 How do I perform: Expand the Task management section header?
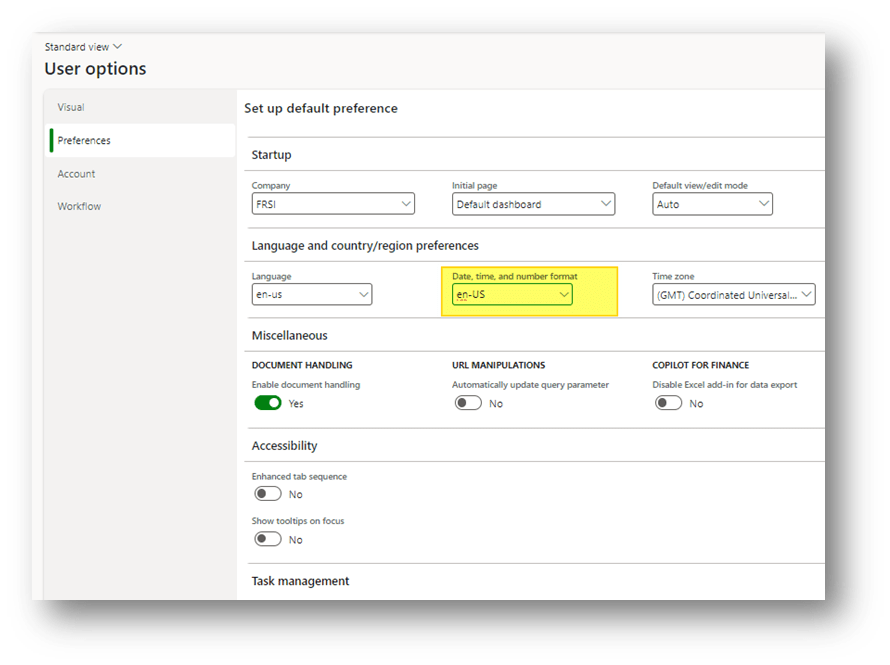coord(301,581)
